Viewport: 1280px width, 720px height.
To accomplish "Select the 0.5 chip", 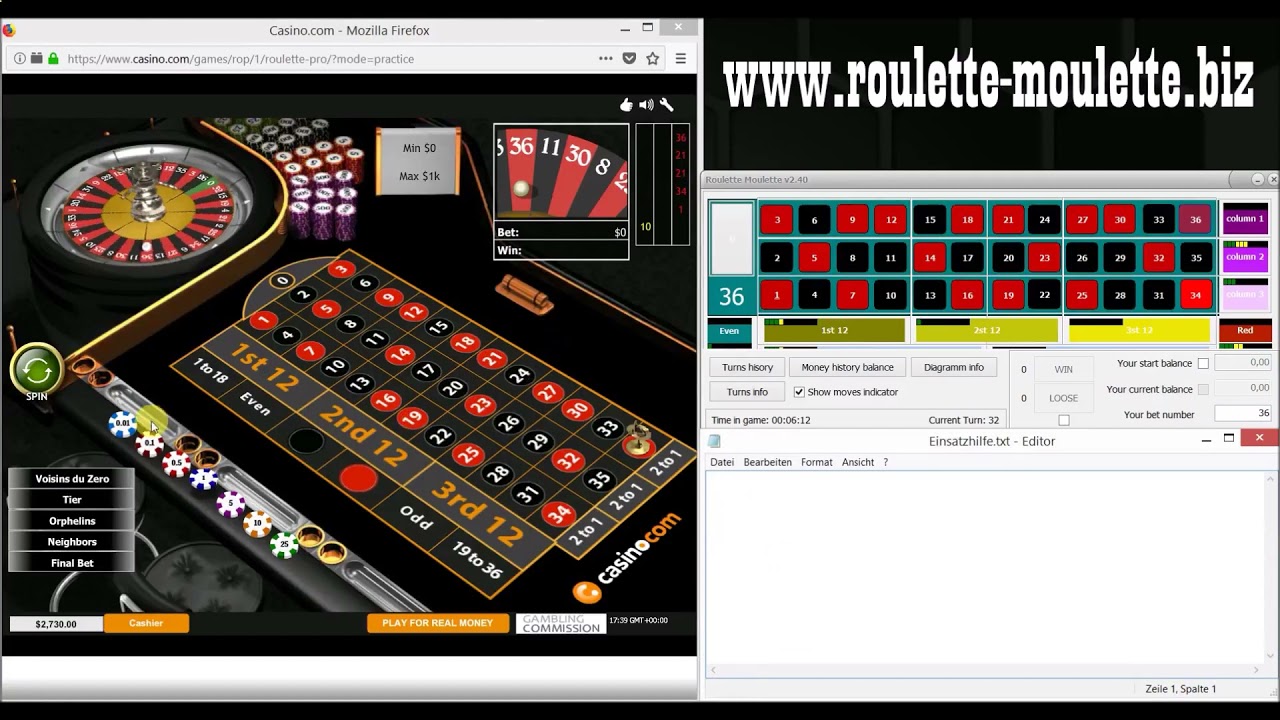I will tap(176, 462).
